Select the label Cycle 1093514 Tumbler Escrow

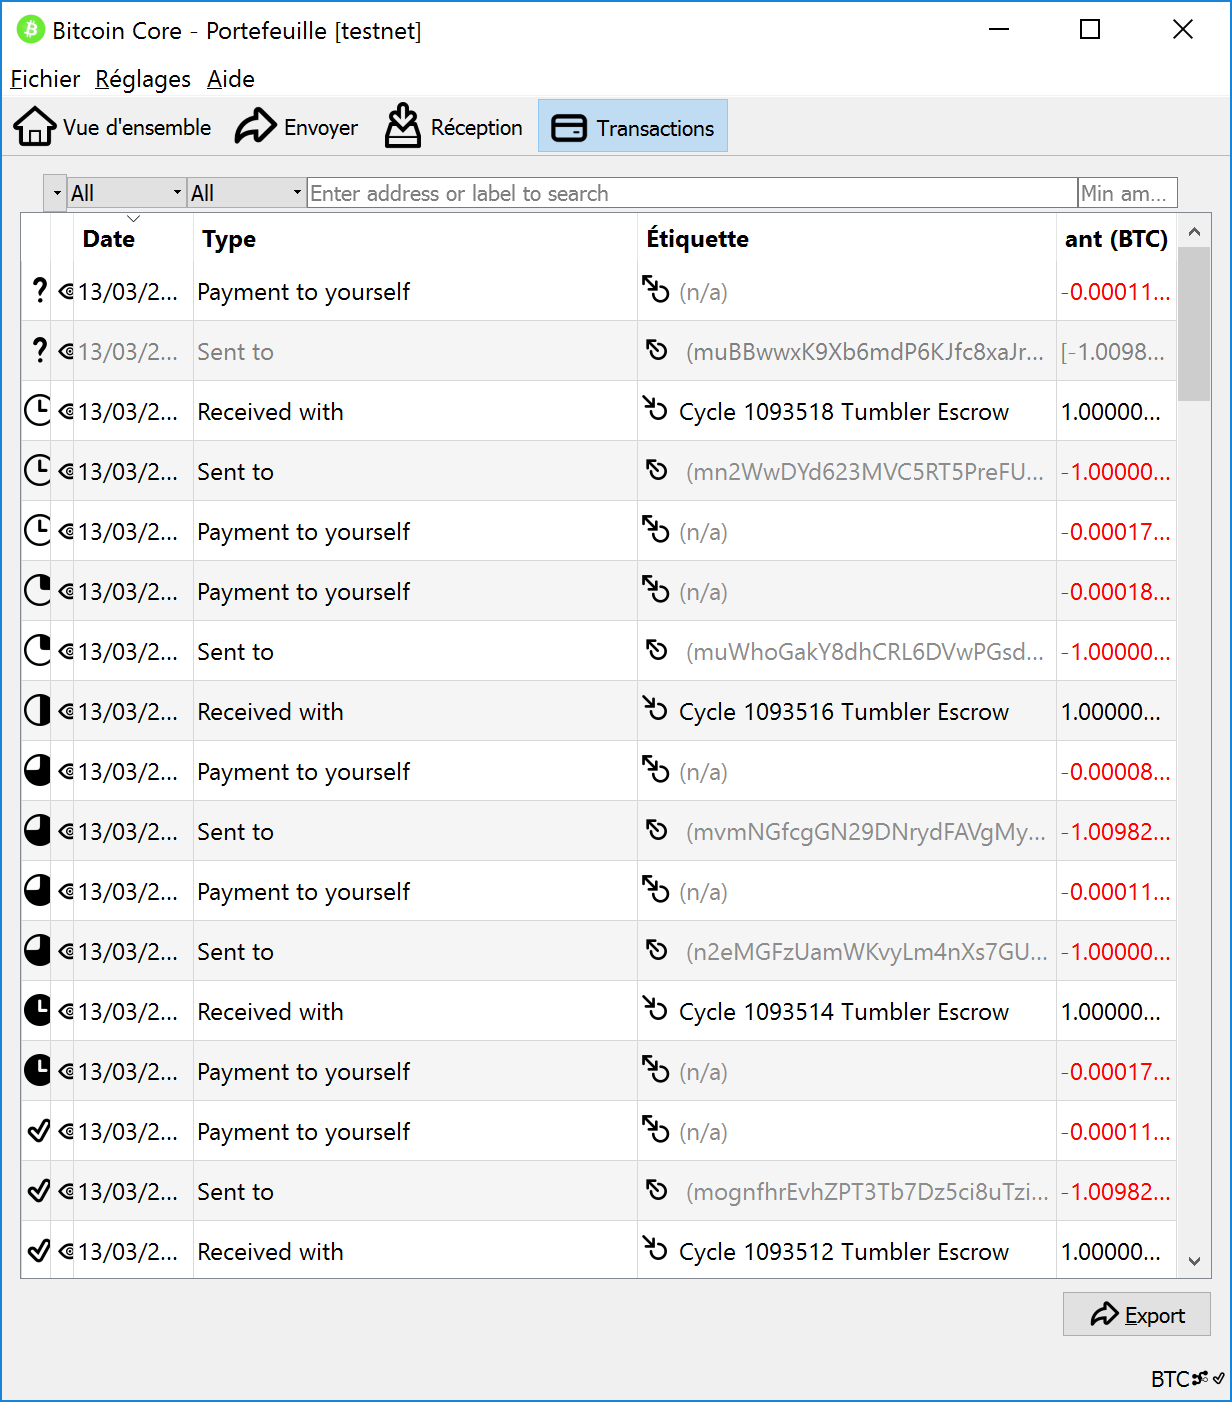(844, 1012)
